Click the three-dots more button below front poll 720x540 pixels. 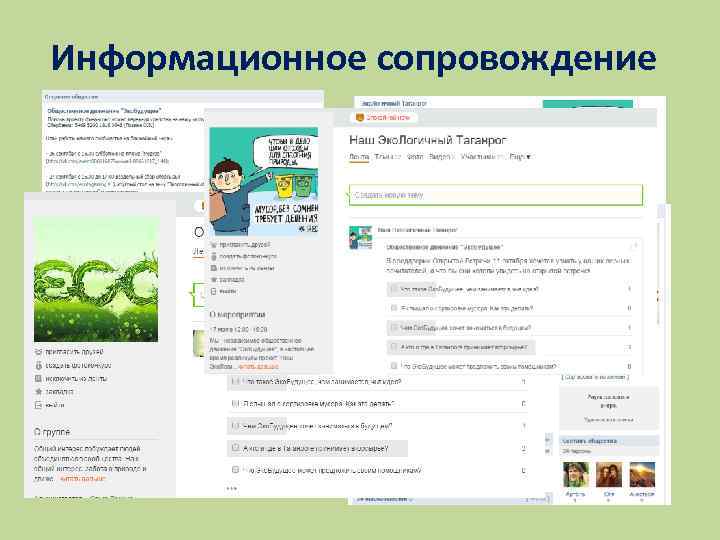(x=232, y=489)
